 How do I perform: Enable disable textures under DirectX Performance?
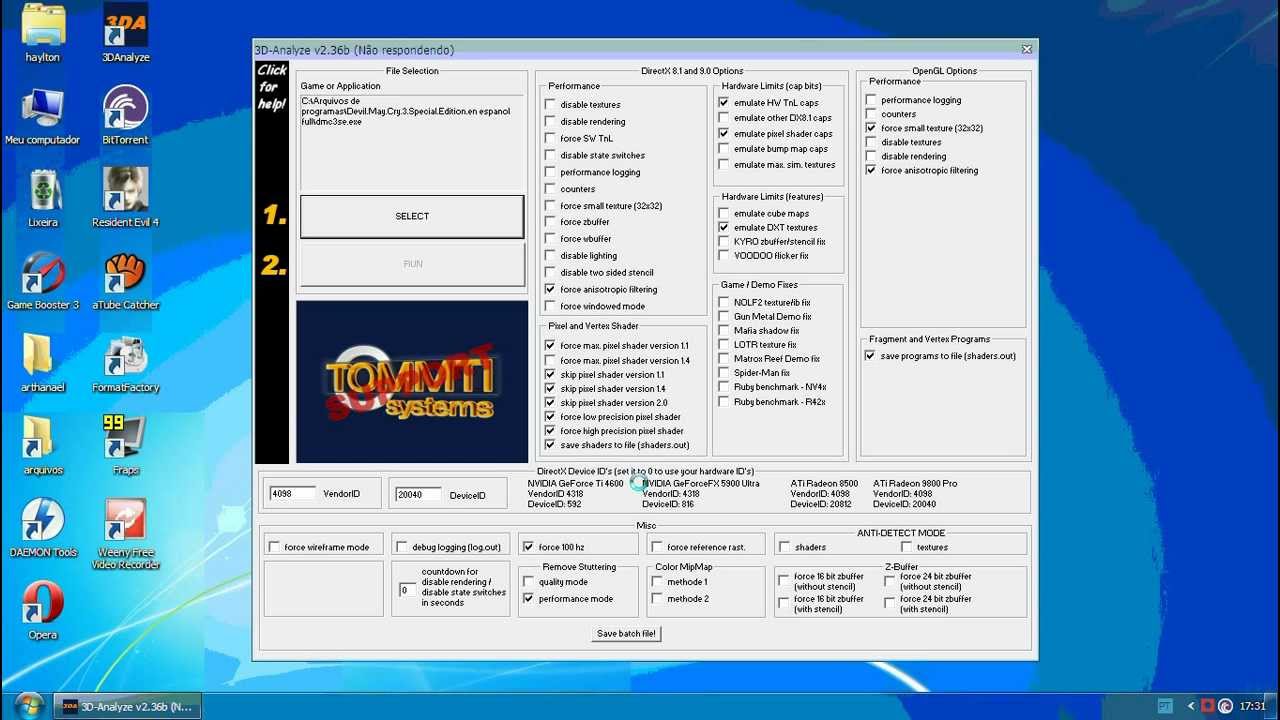pyautogui.click(x=550, y=105)
